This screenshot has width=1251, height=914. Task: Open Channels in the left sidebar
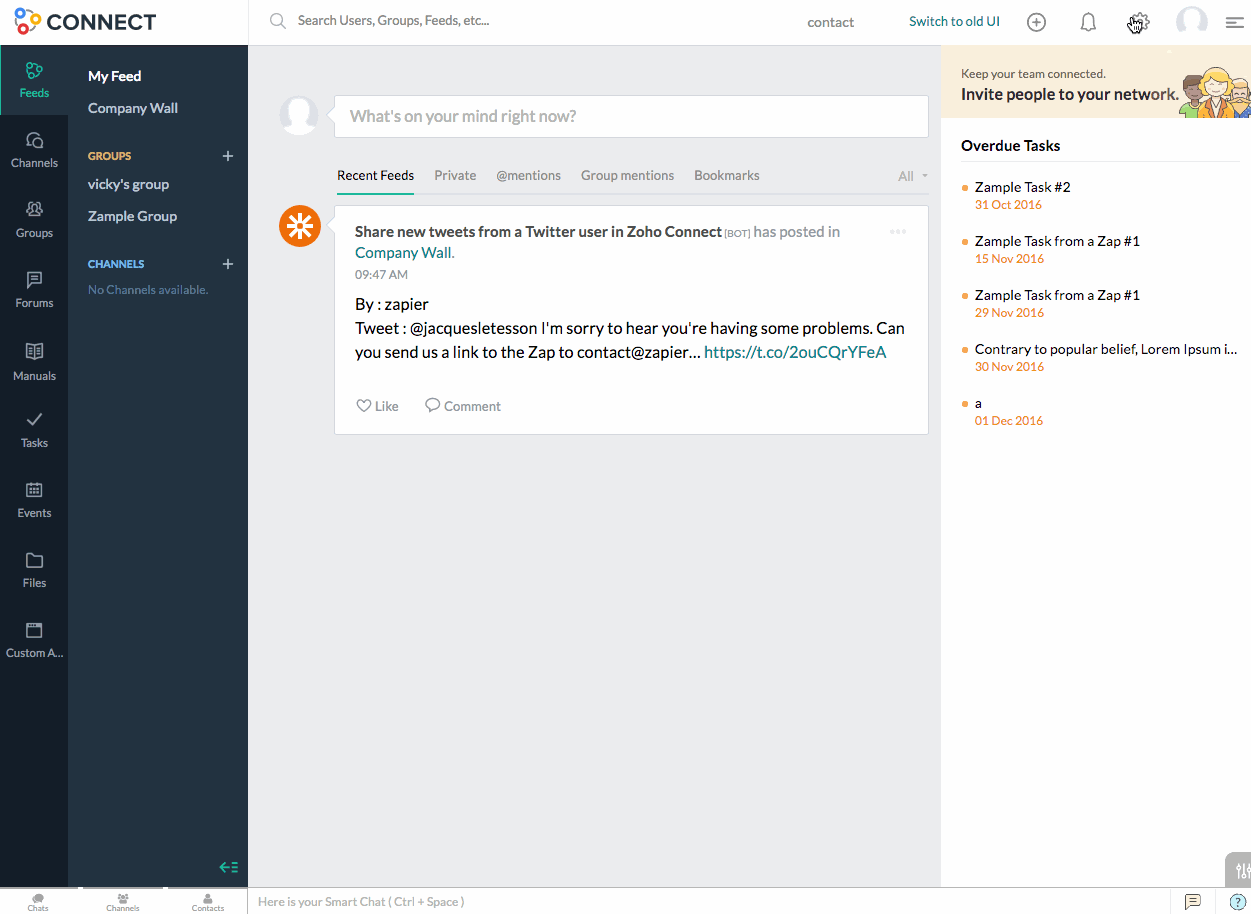click(34, 150)
